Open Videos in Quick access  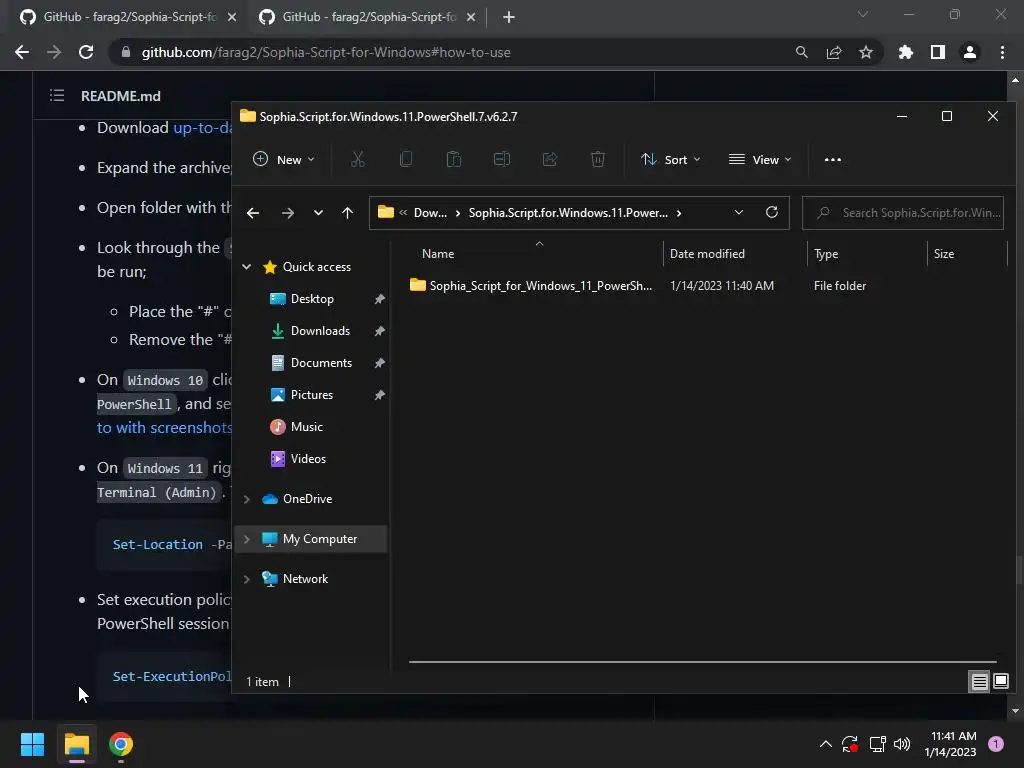[308, 459]
